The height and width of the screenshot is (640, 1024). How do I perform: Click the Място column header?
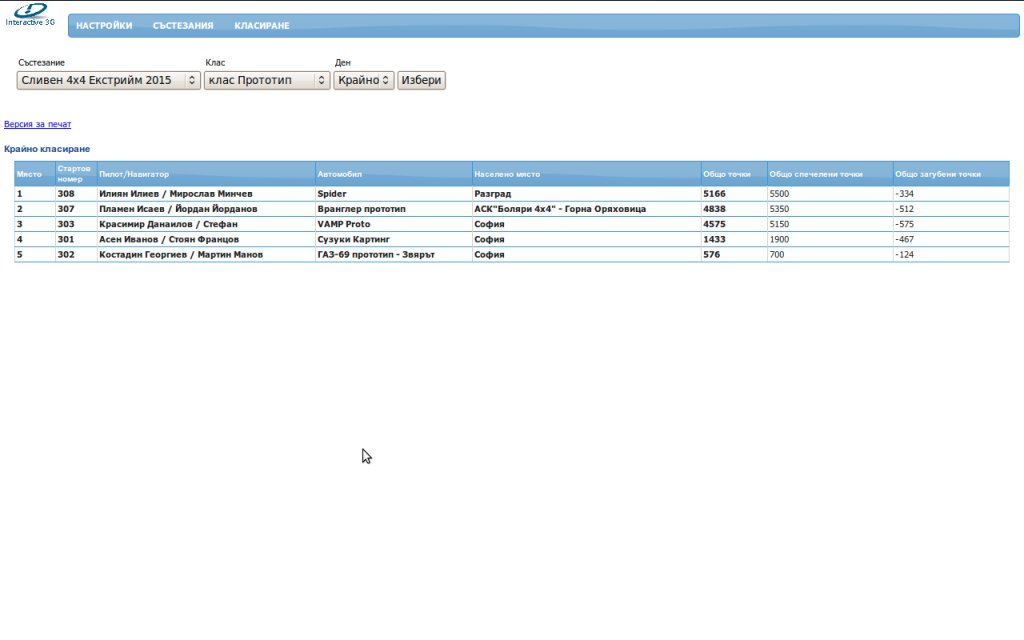(30, 174)
